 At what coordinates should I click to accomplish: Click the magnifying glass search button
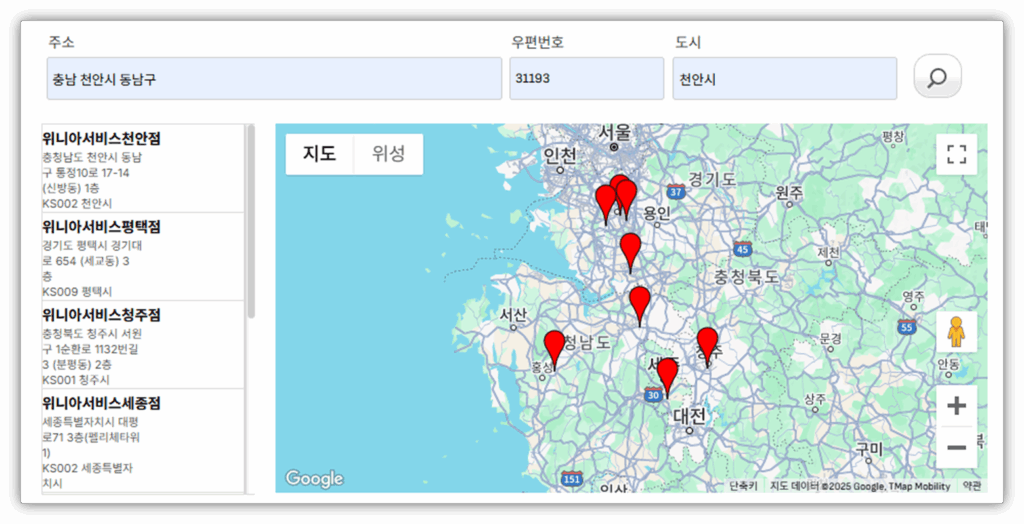pos(937,77)
